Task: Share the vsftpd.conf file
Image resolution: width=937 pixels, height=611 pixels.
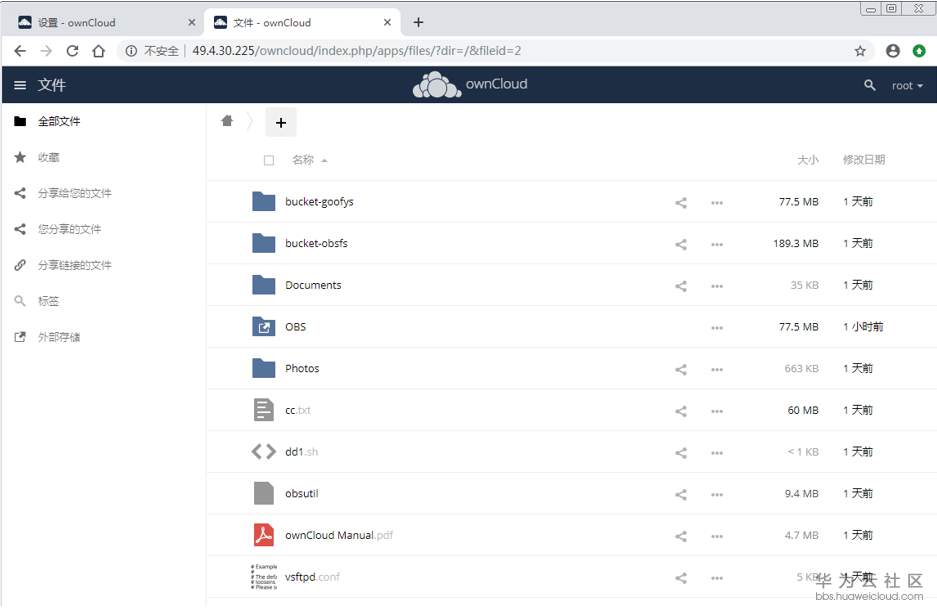Action: (x=681, y=578)
